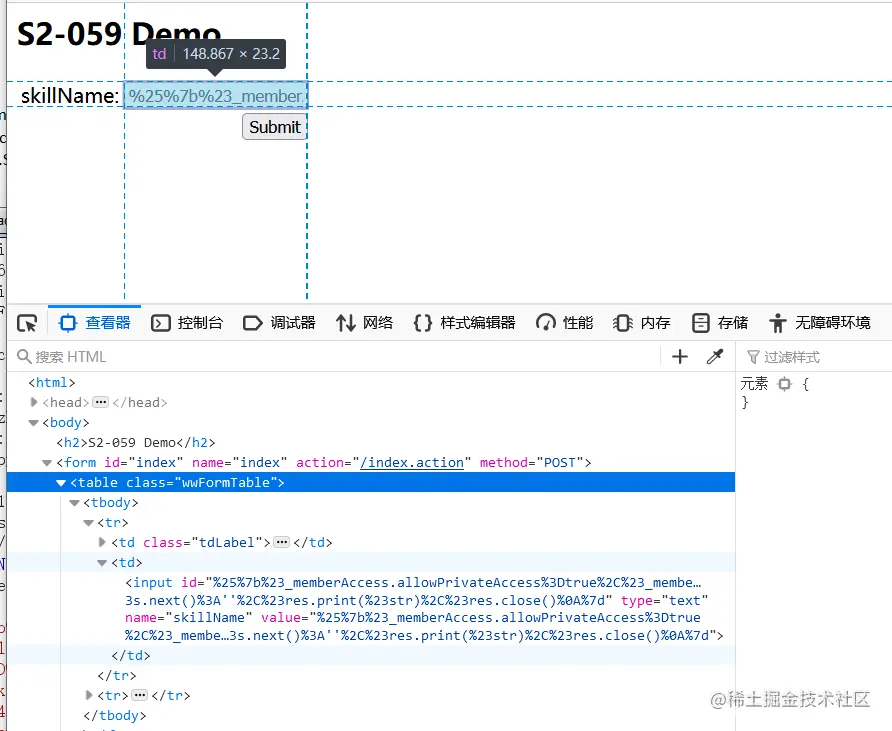Image resolution: width=892 pixels, height=731 pixels.
Task: Click the 样式编辑器 curly braces icon
Action: (x=423, y=323)
